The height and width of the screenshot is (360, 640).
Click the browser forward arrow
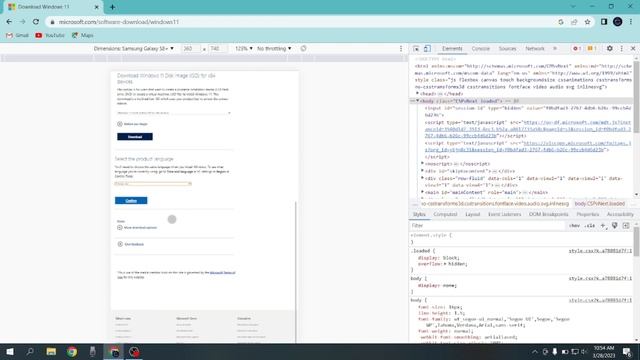tap(22, 22)
